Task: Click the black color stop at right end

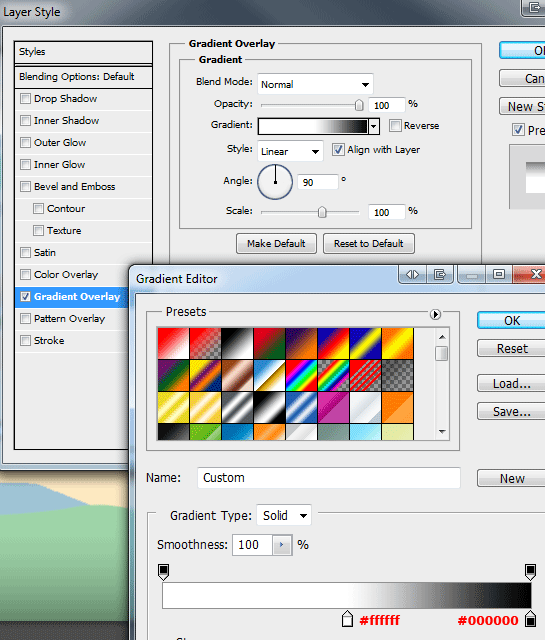Action: (530, 618)
